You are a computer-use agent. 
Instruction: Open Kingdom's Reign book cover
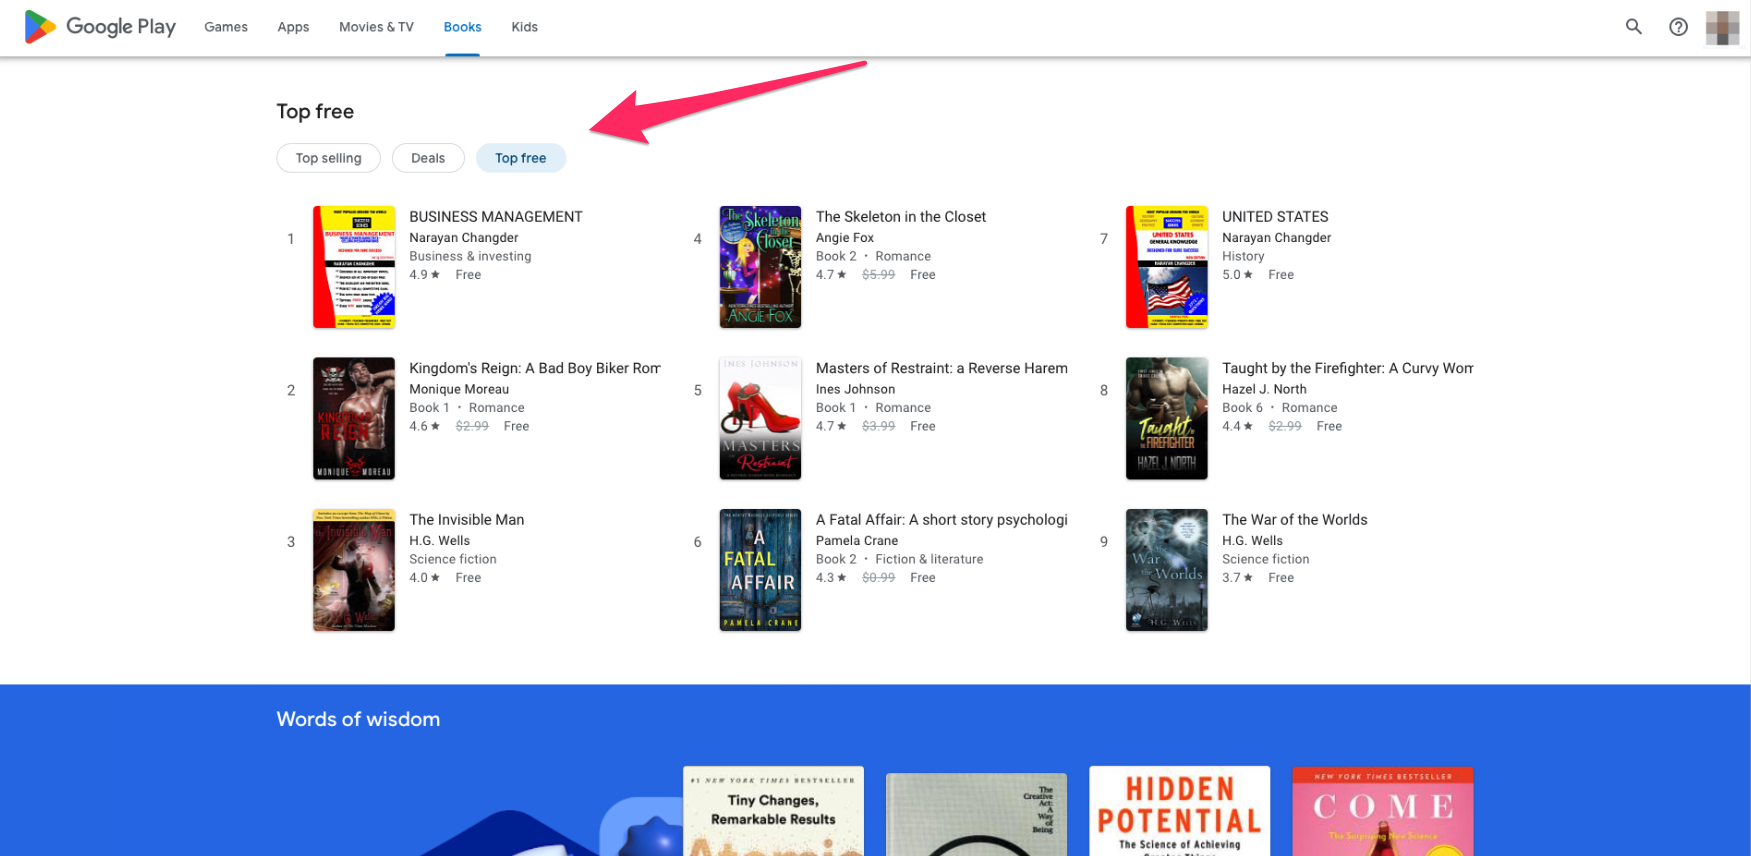(x=354, y=418)
